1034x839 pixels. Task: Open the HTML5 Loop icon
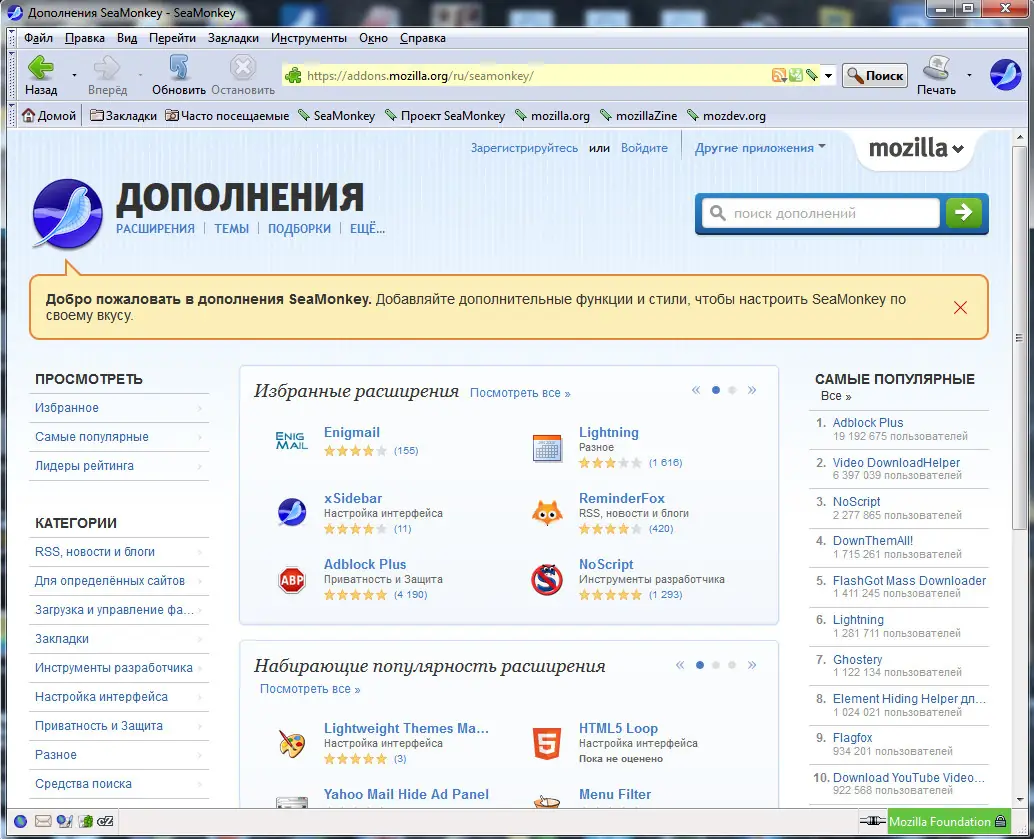pyautogui.click(x=547, y=743)
